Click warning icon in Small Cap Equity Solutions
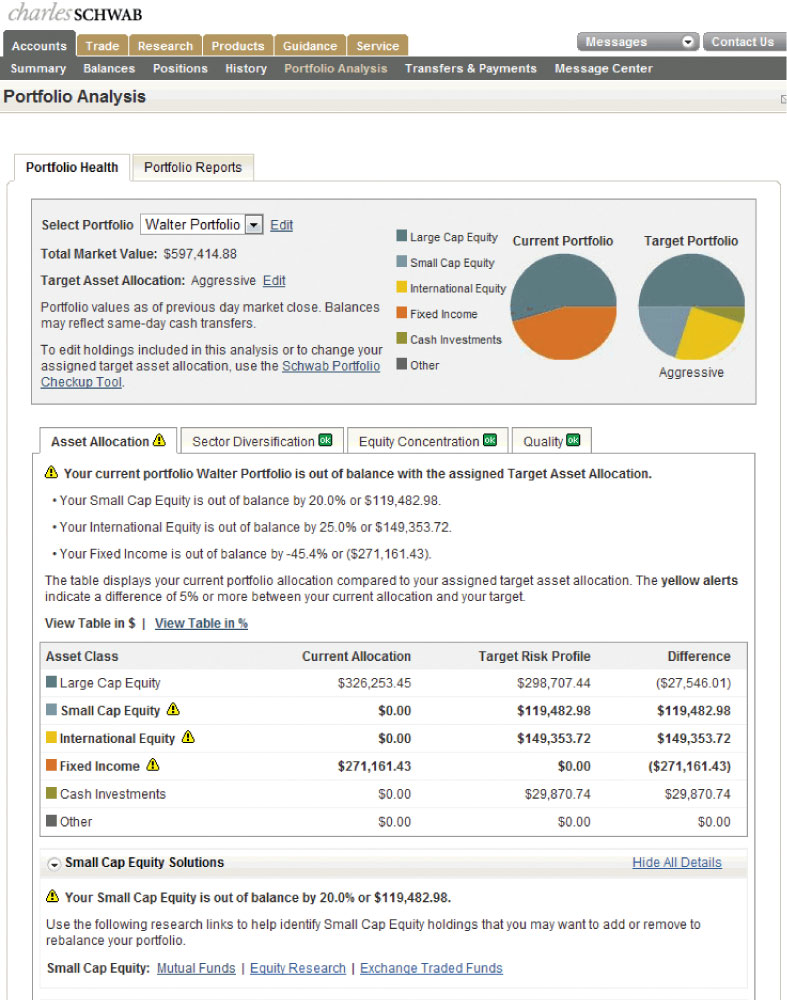Viewport: 787px width, 1000px height. 52,896
